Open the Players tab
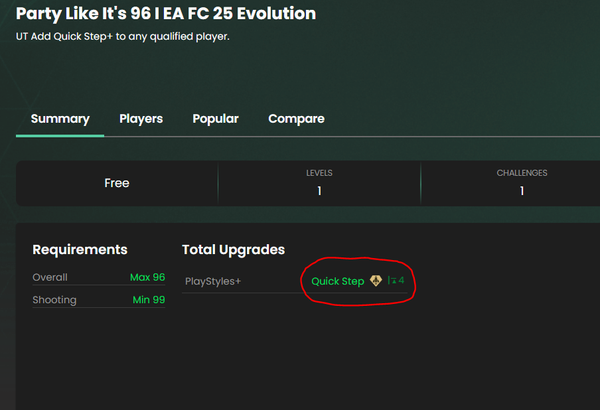Viewport: 600px width, 410px height. [x=141, y=119]
